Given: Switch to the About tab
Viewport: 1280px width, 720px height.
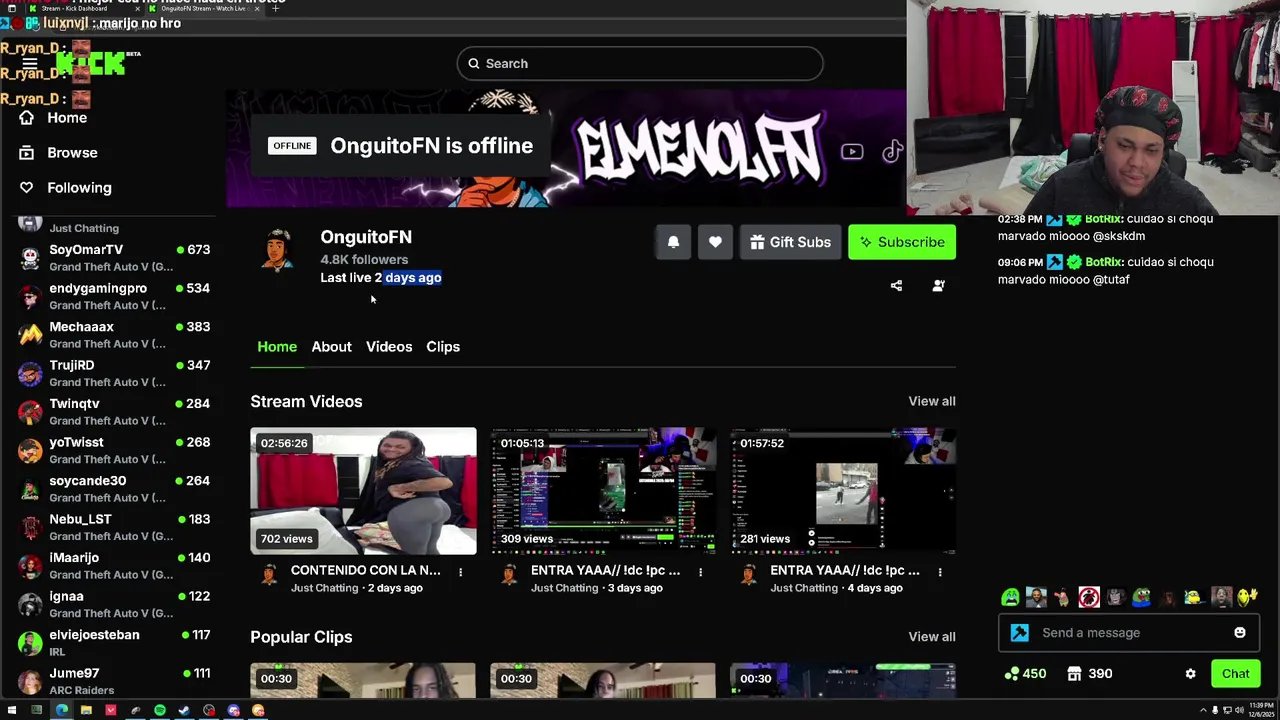Looking at the screenshot, I should tap(331, 347).
